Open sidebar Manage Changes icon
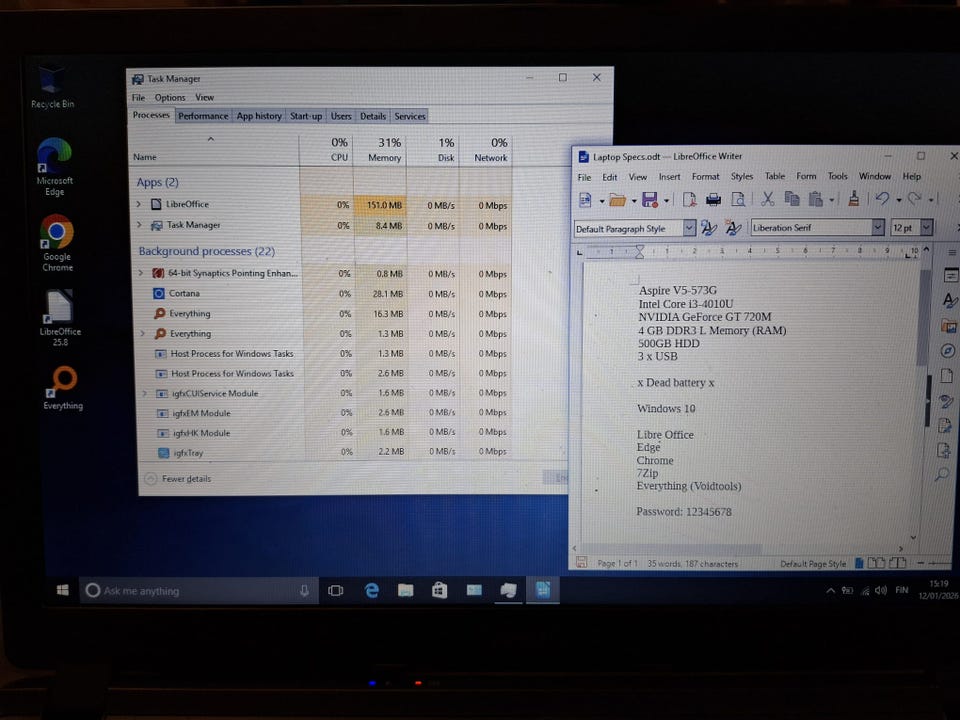This screenshot has height=720, width=960. pyautogui.click(x=945, y=426)
